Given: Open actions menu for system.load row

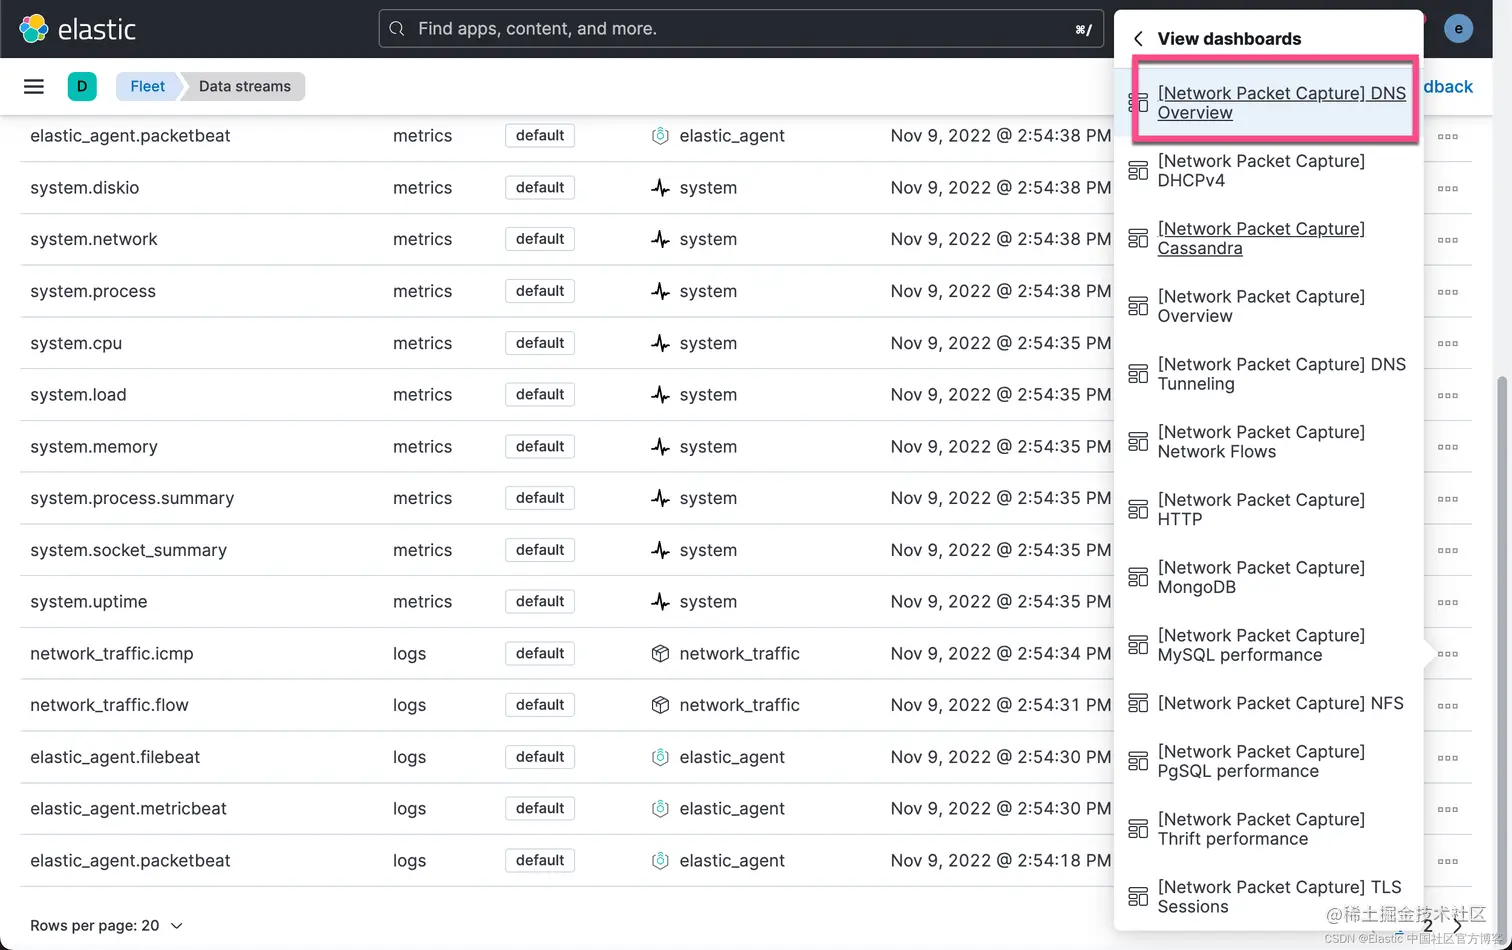Looking at the screenshot, I should pos(1447,395).
